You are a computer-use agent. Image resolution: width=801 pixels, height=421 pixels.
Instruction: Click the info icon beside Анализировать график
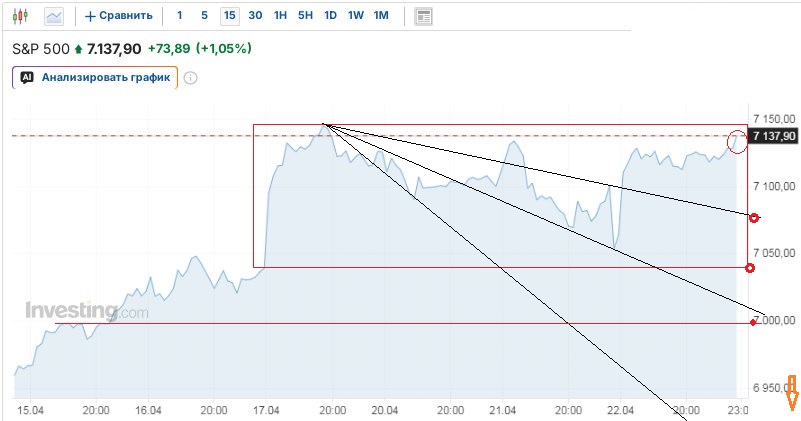click(190, 77)
